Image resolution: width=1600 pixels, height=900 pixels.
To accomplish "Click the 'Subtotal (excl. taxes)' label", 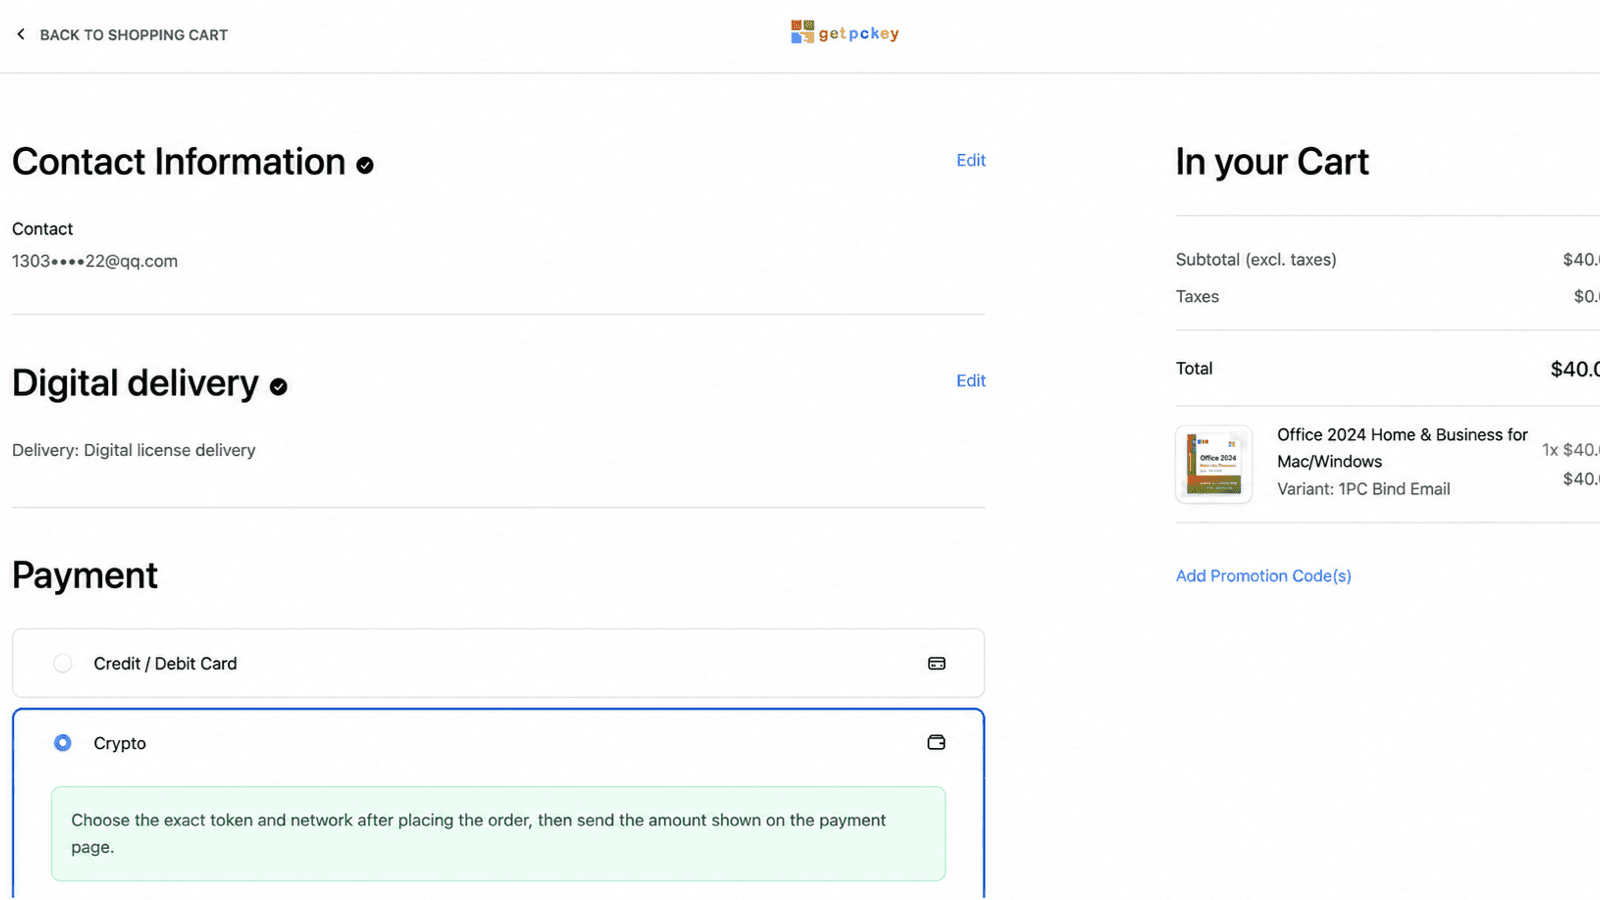I will click(1256, 259).
